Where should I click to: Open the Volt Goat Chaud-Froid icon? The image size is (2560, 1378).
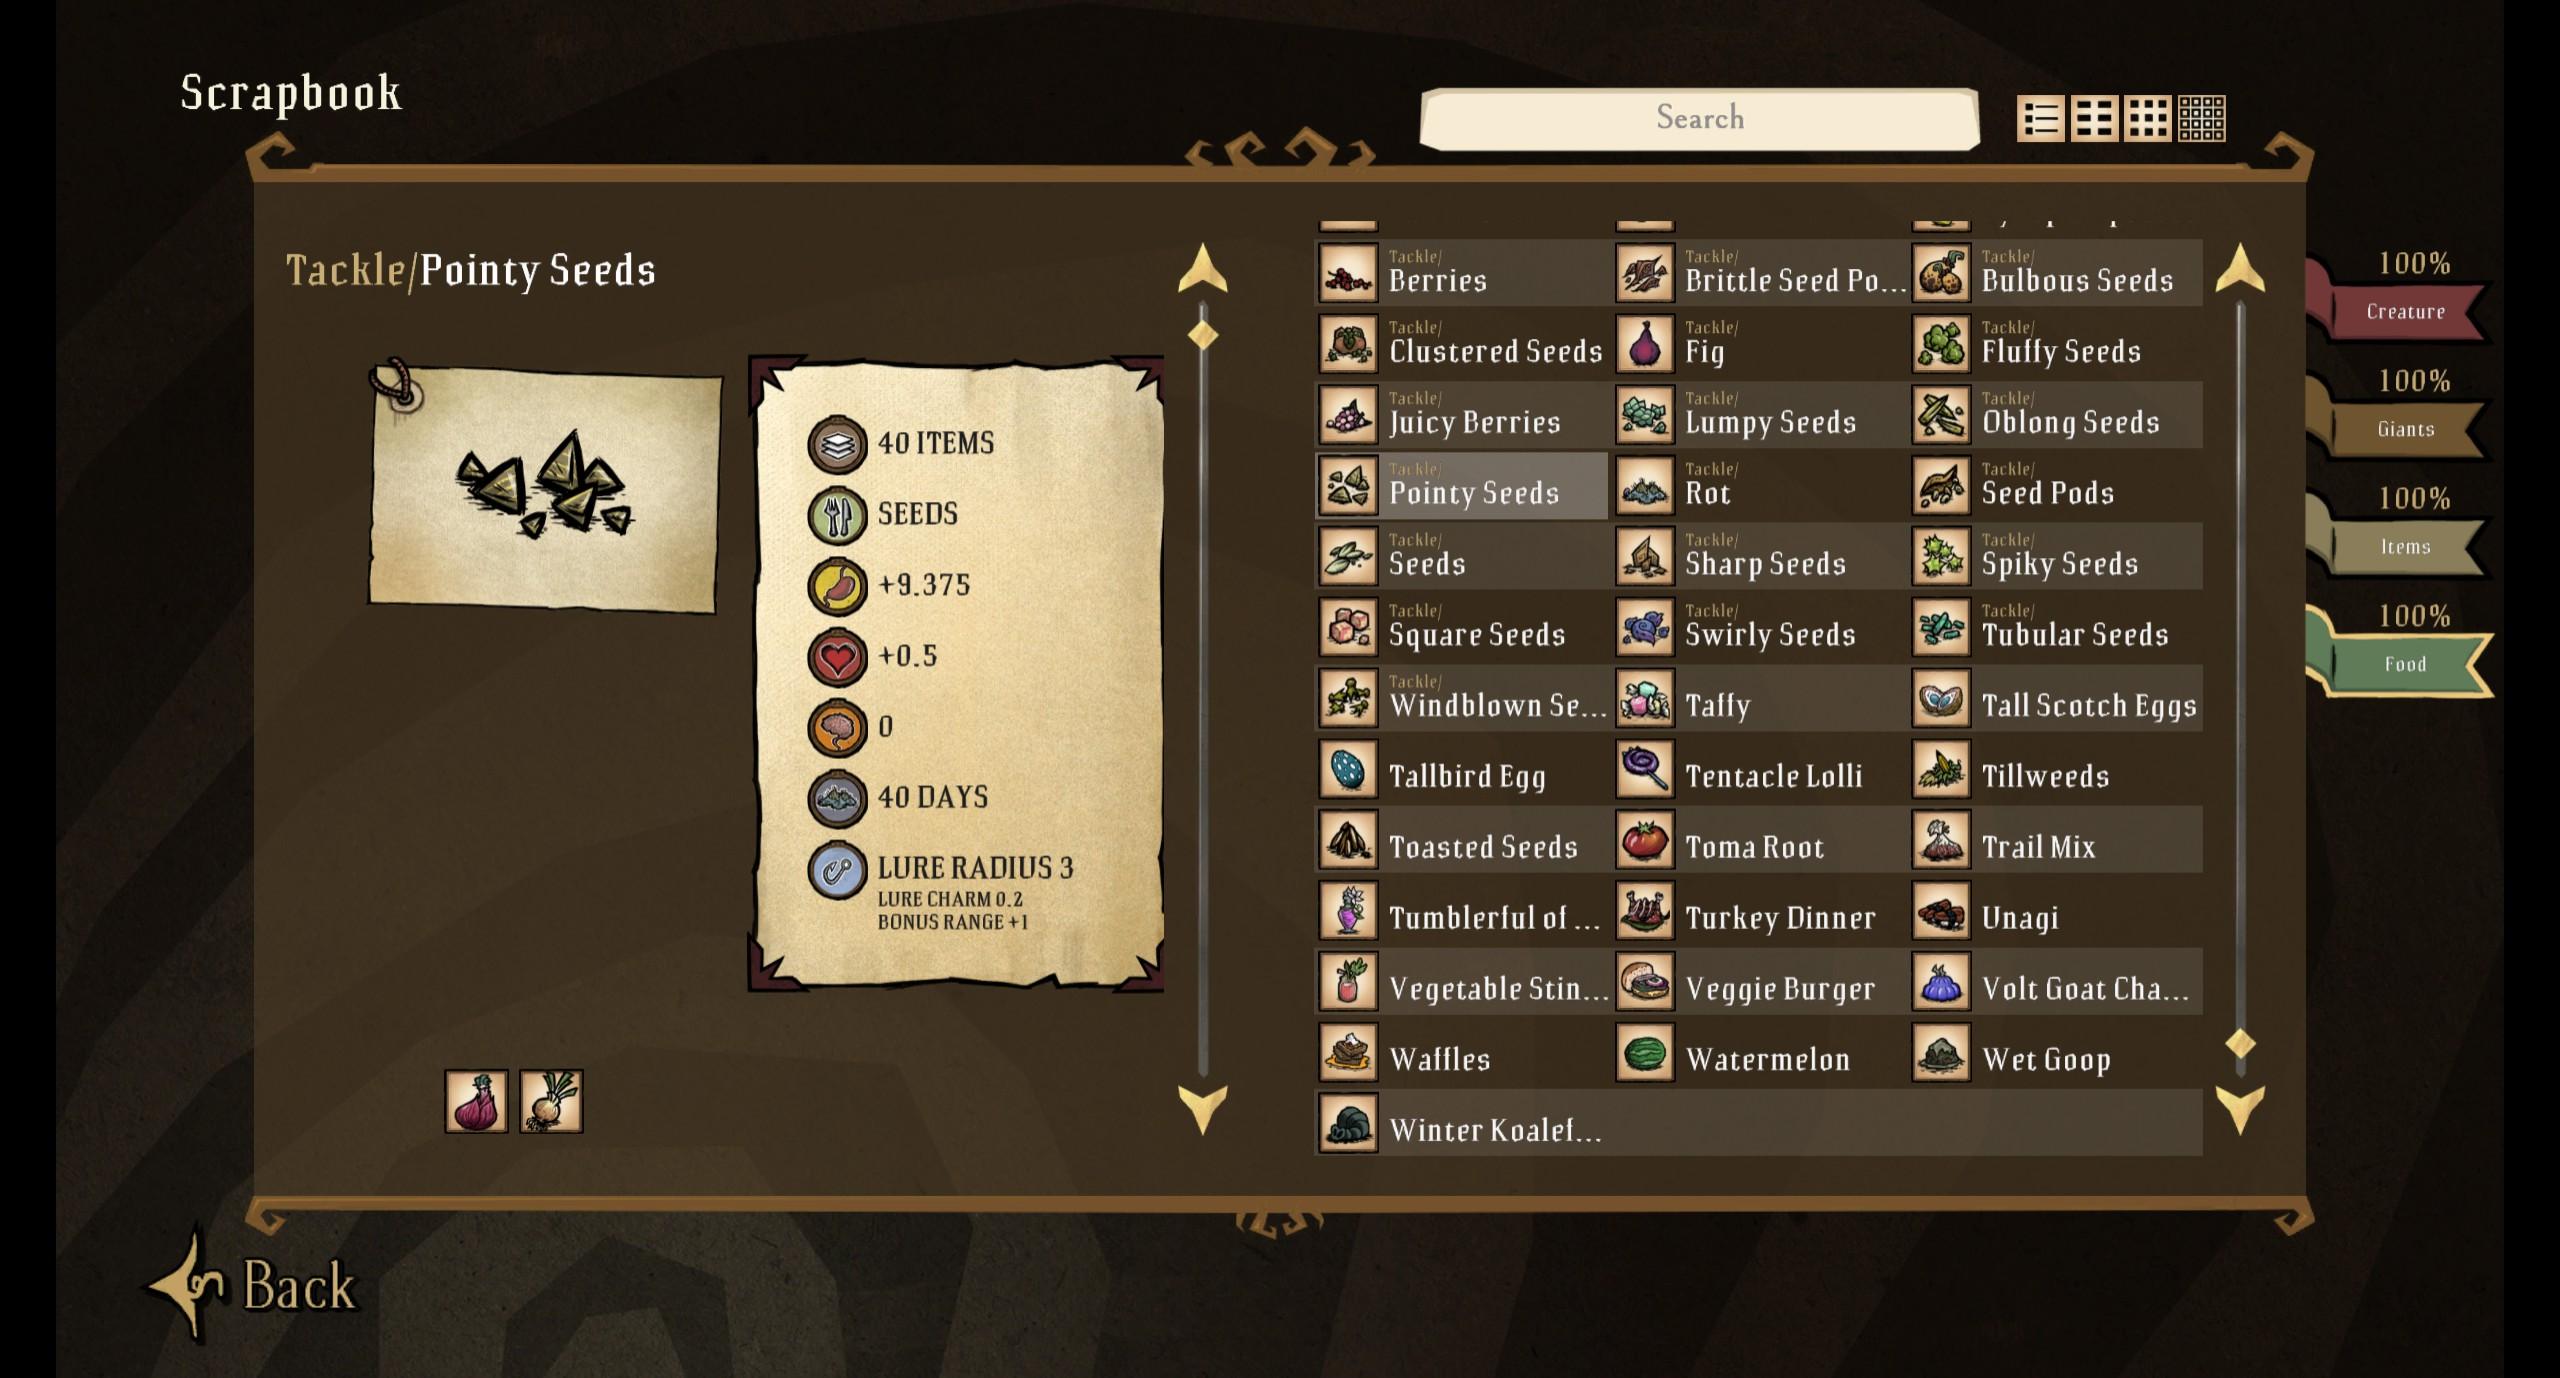pos(1941,982)
